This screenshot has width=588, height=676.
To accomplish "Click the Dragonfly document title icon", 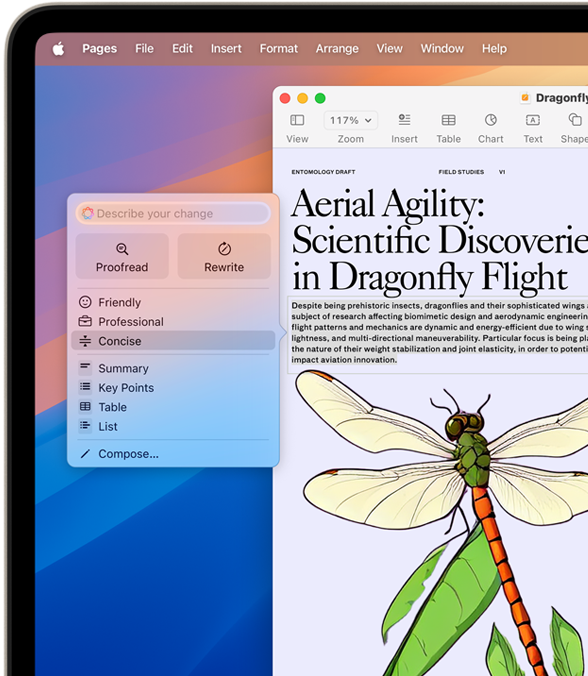I will click(x=525, y=98).
